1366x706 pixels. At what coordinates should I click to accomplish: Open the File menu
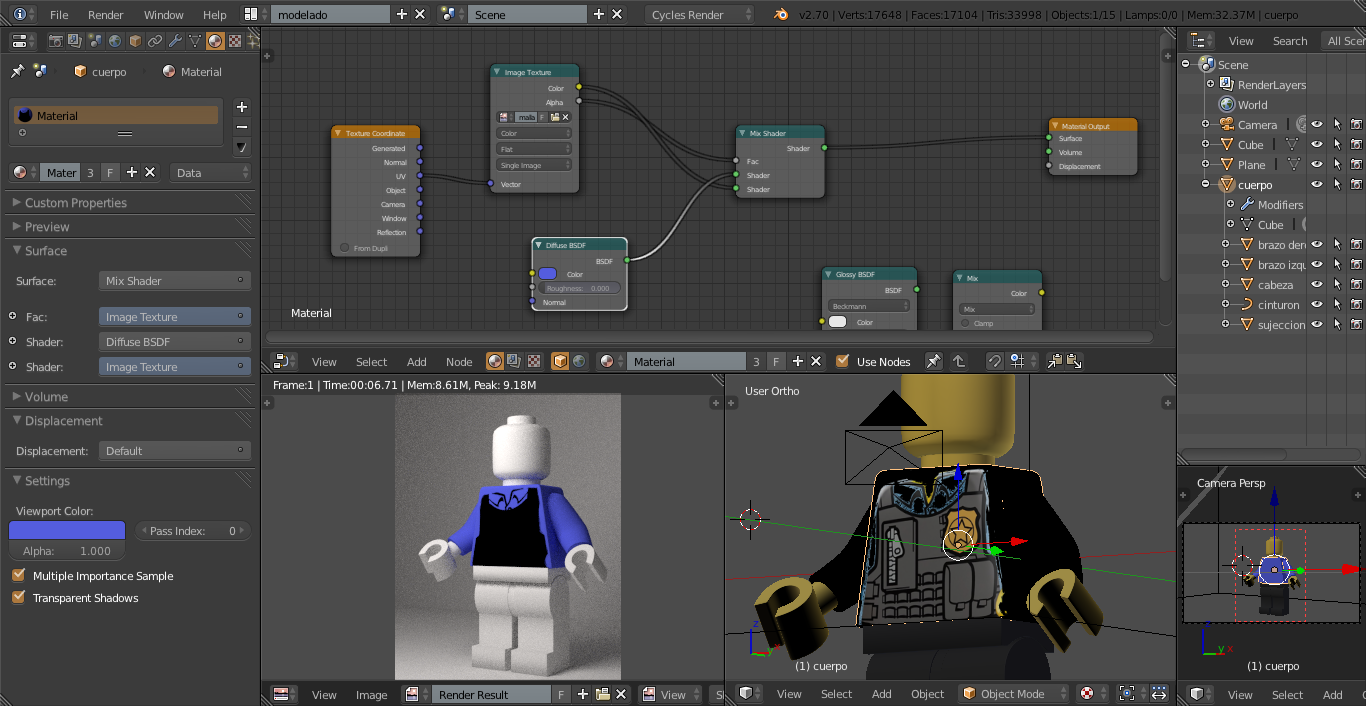pyautogui.click(x=59, y=15)
